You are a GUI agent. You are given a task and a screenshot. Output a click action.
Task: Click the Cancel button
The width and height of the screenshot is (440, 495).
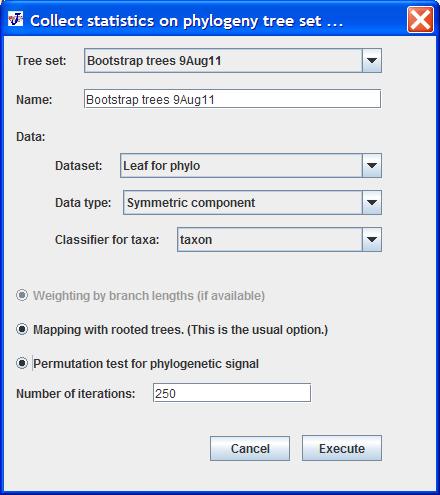[250, 448]
